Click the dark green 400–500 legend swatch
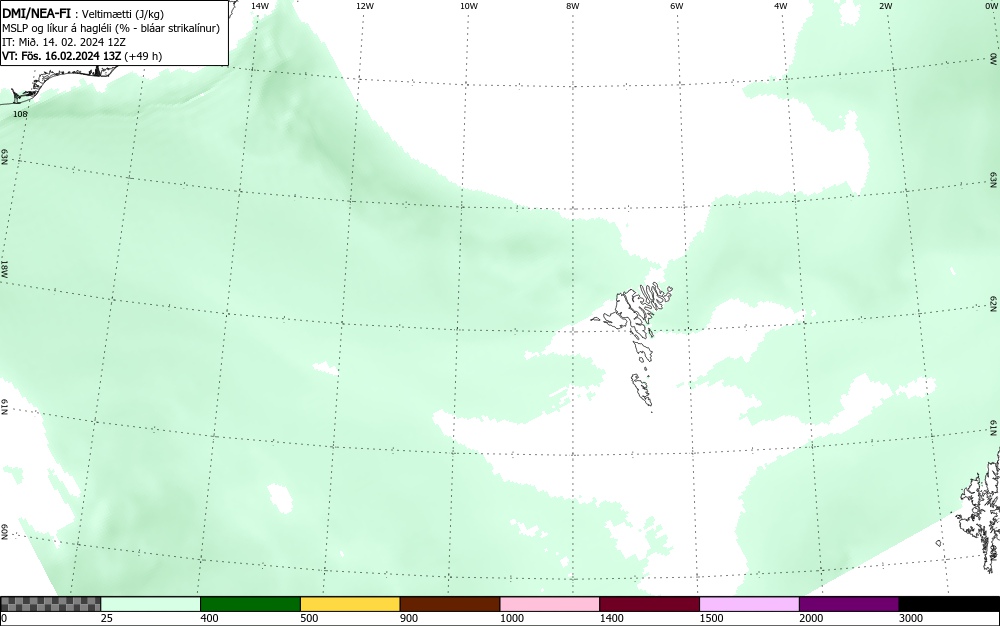 (250, 604)
